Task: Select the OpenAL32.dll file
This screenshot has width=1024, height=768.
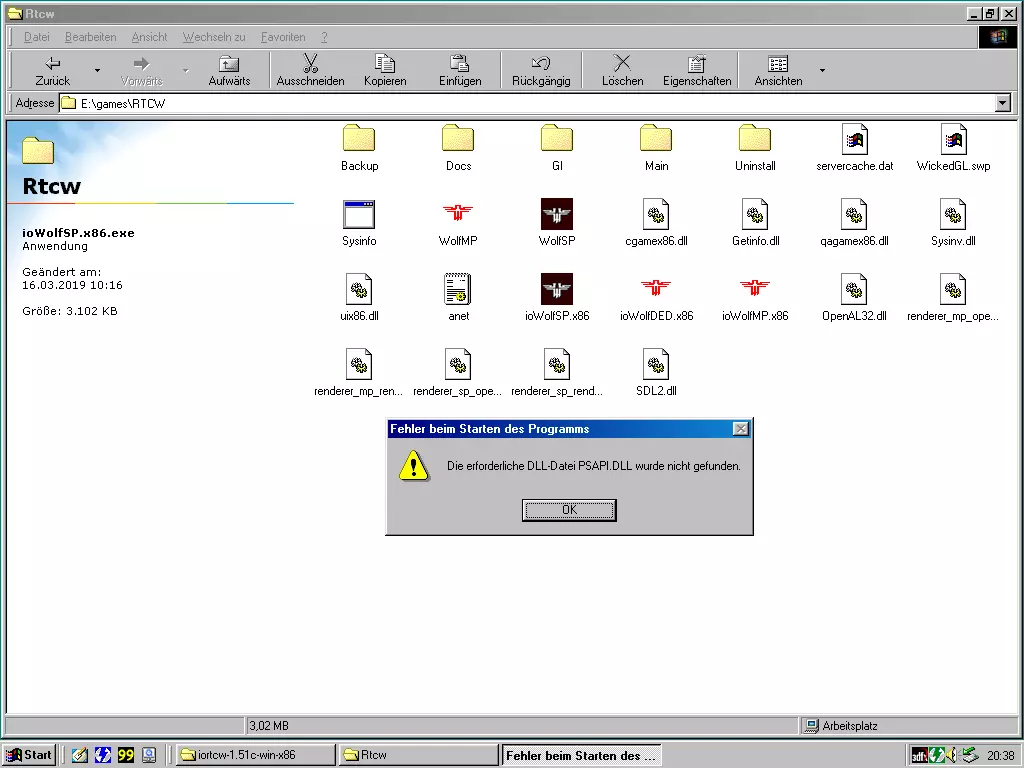Action: point(854,298)
